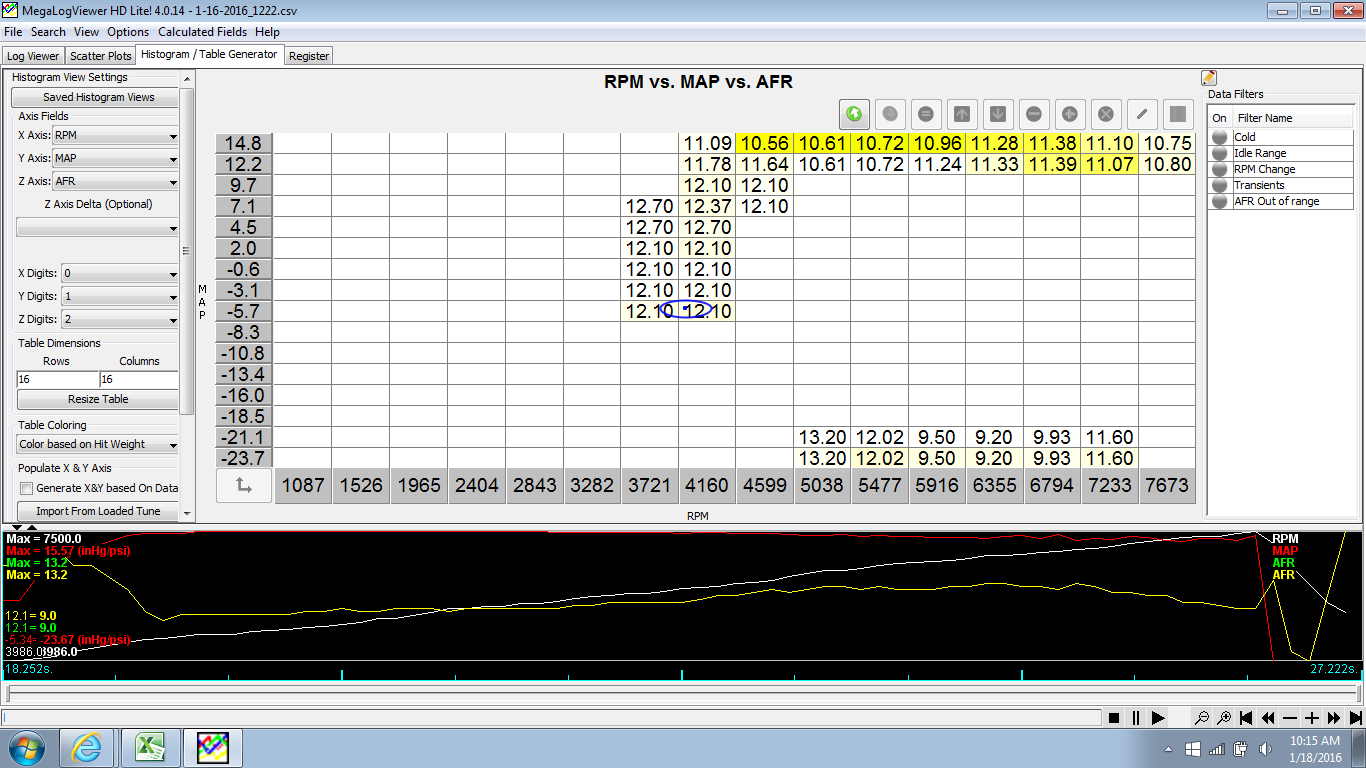Click the Stop playback icon
This screenshot has height=768, width=1366.
1114,717
